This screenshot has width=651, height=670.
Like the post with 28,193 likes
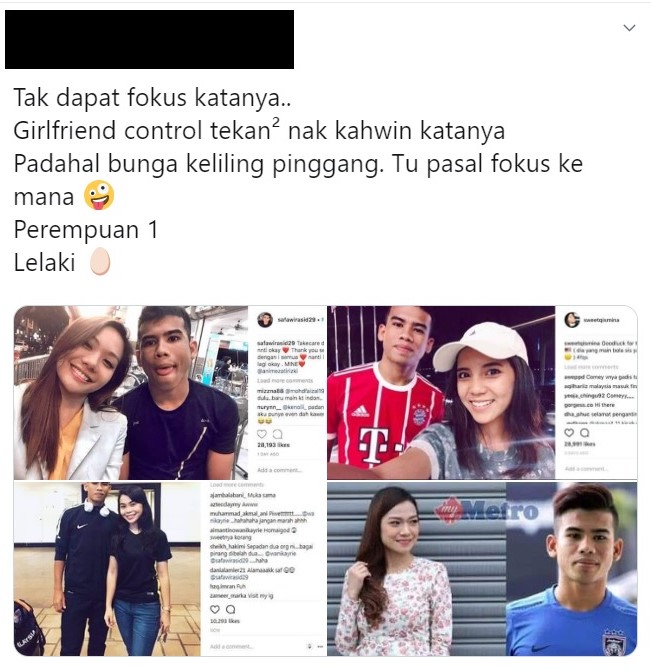coord(261,434)
